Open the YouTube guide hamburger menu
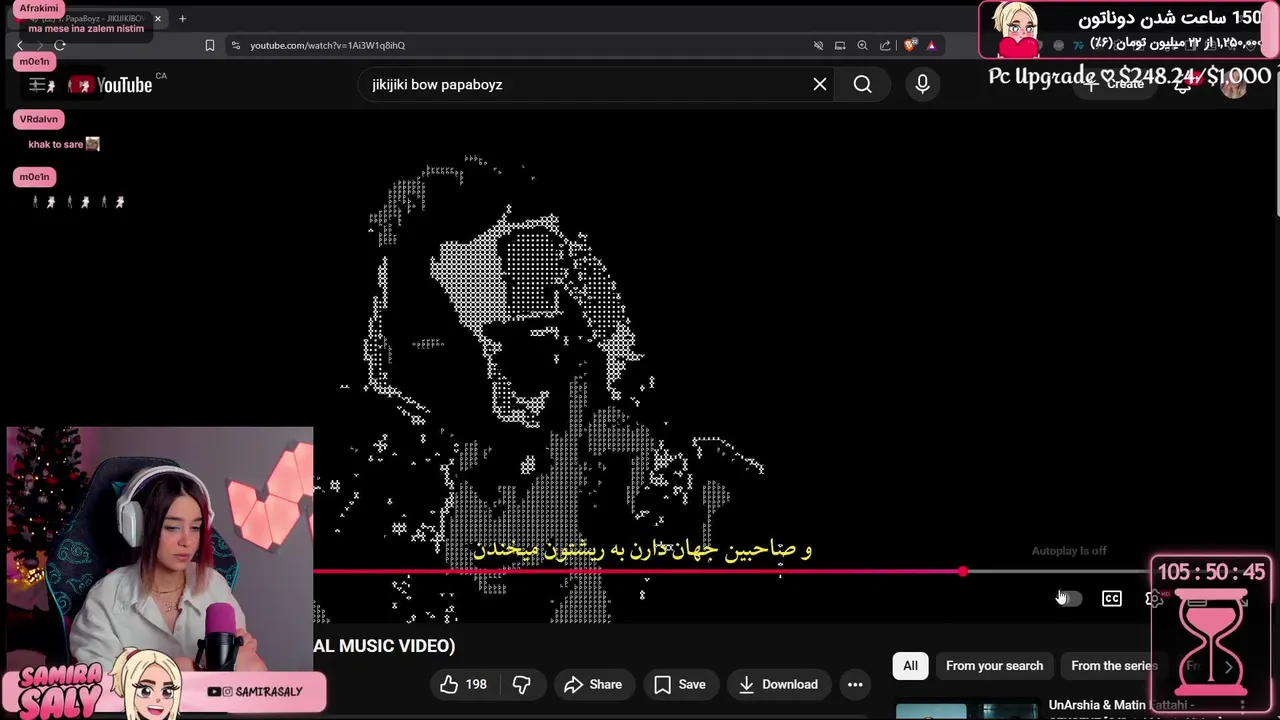This screenshot has width=1280, height=720. point(37,85)
